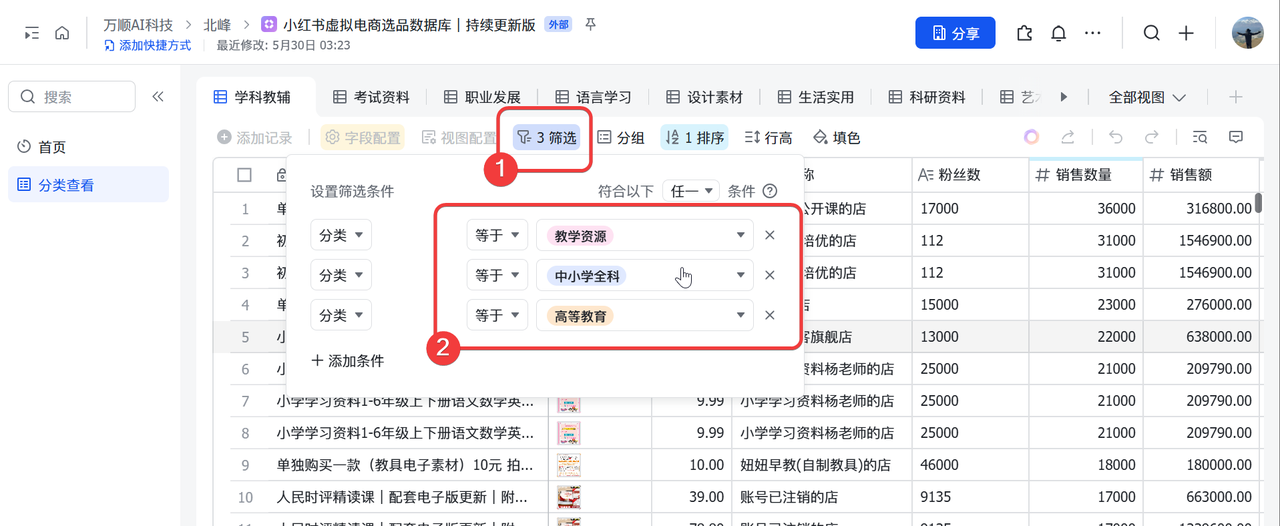The width and height of the screenshot is (1280, 526).
Task: Open the 填色 color fill tool
Action: pos(836,137)
